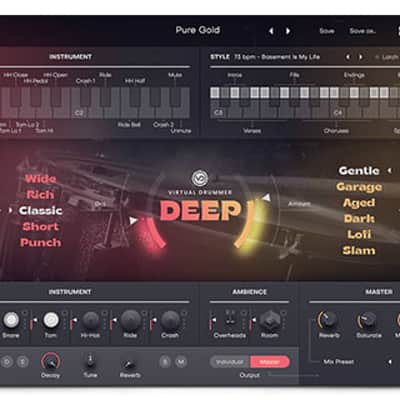Toggle small round button on Crash channel
Viewport: 400px width, 400px height.
[184, 313]
